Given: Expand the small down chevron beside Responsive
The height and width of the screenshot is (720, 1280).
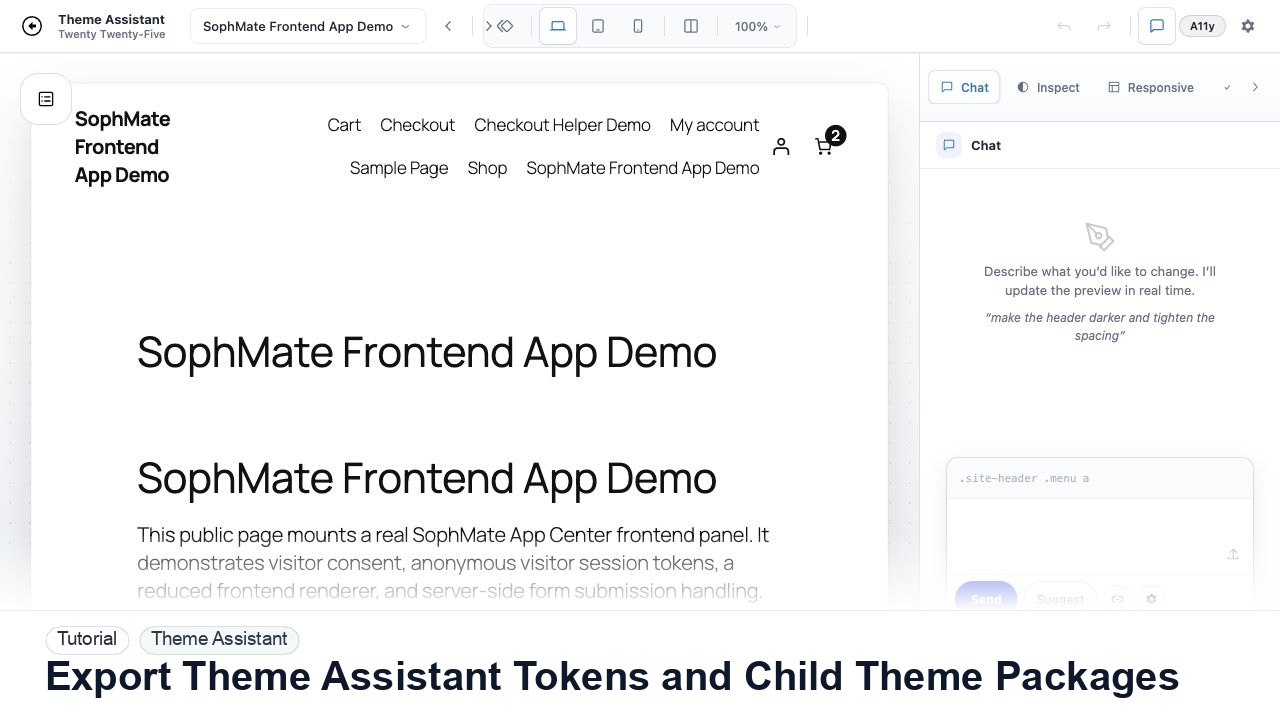Looking at the screenshot, I should 1227,87.
